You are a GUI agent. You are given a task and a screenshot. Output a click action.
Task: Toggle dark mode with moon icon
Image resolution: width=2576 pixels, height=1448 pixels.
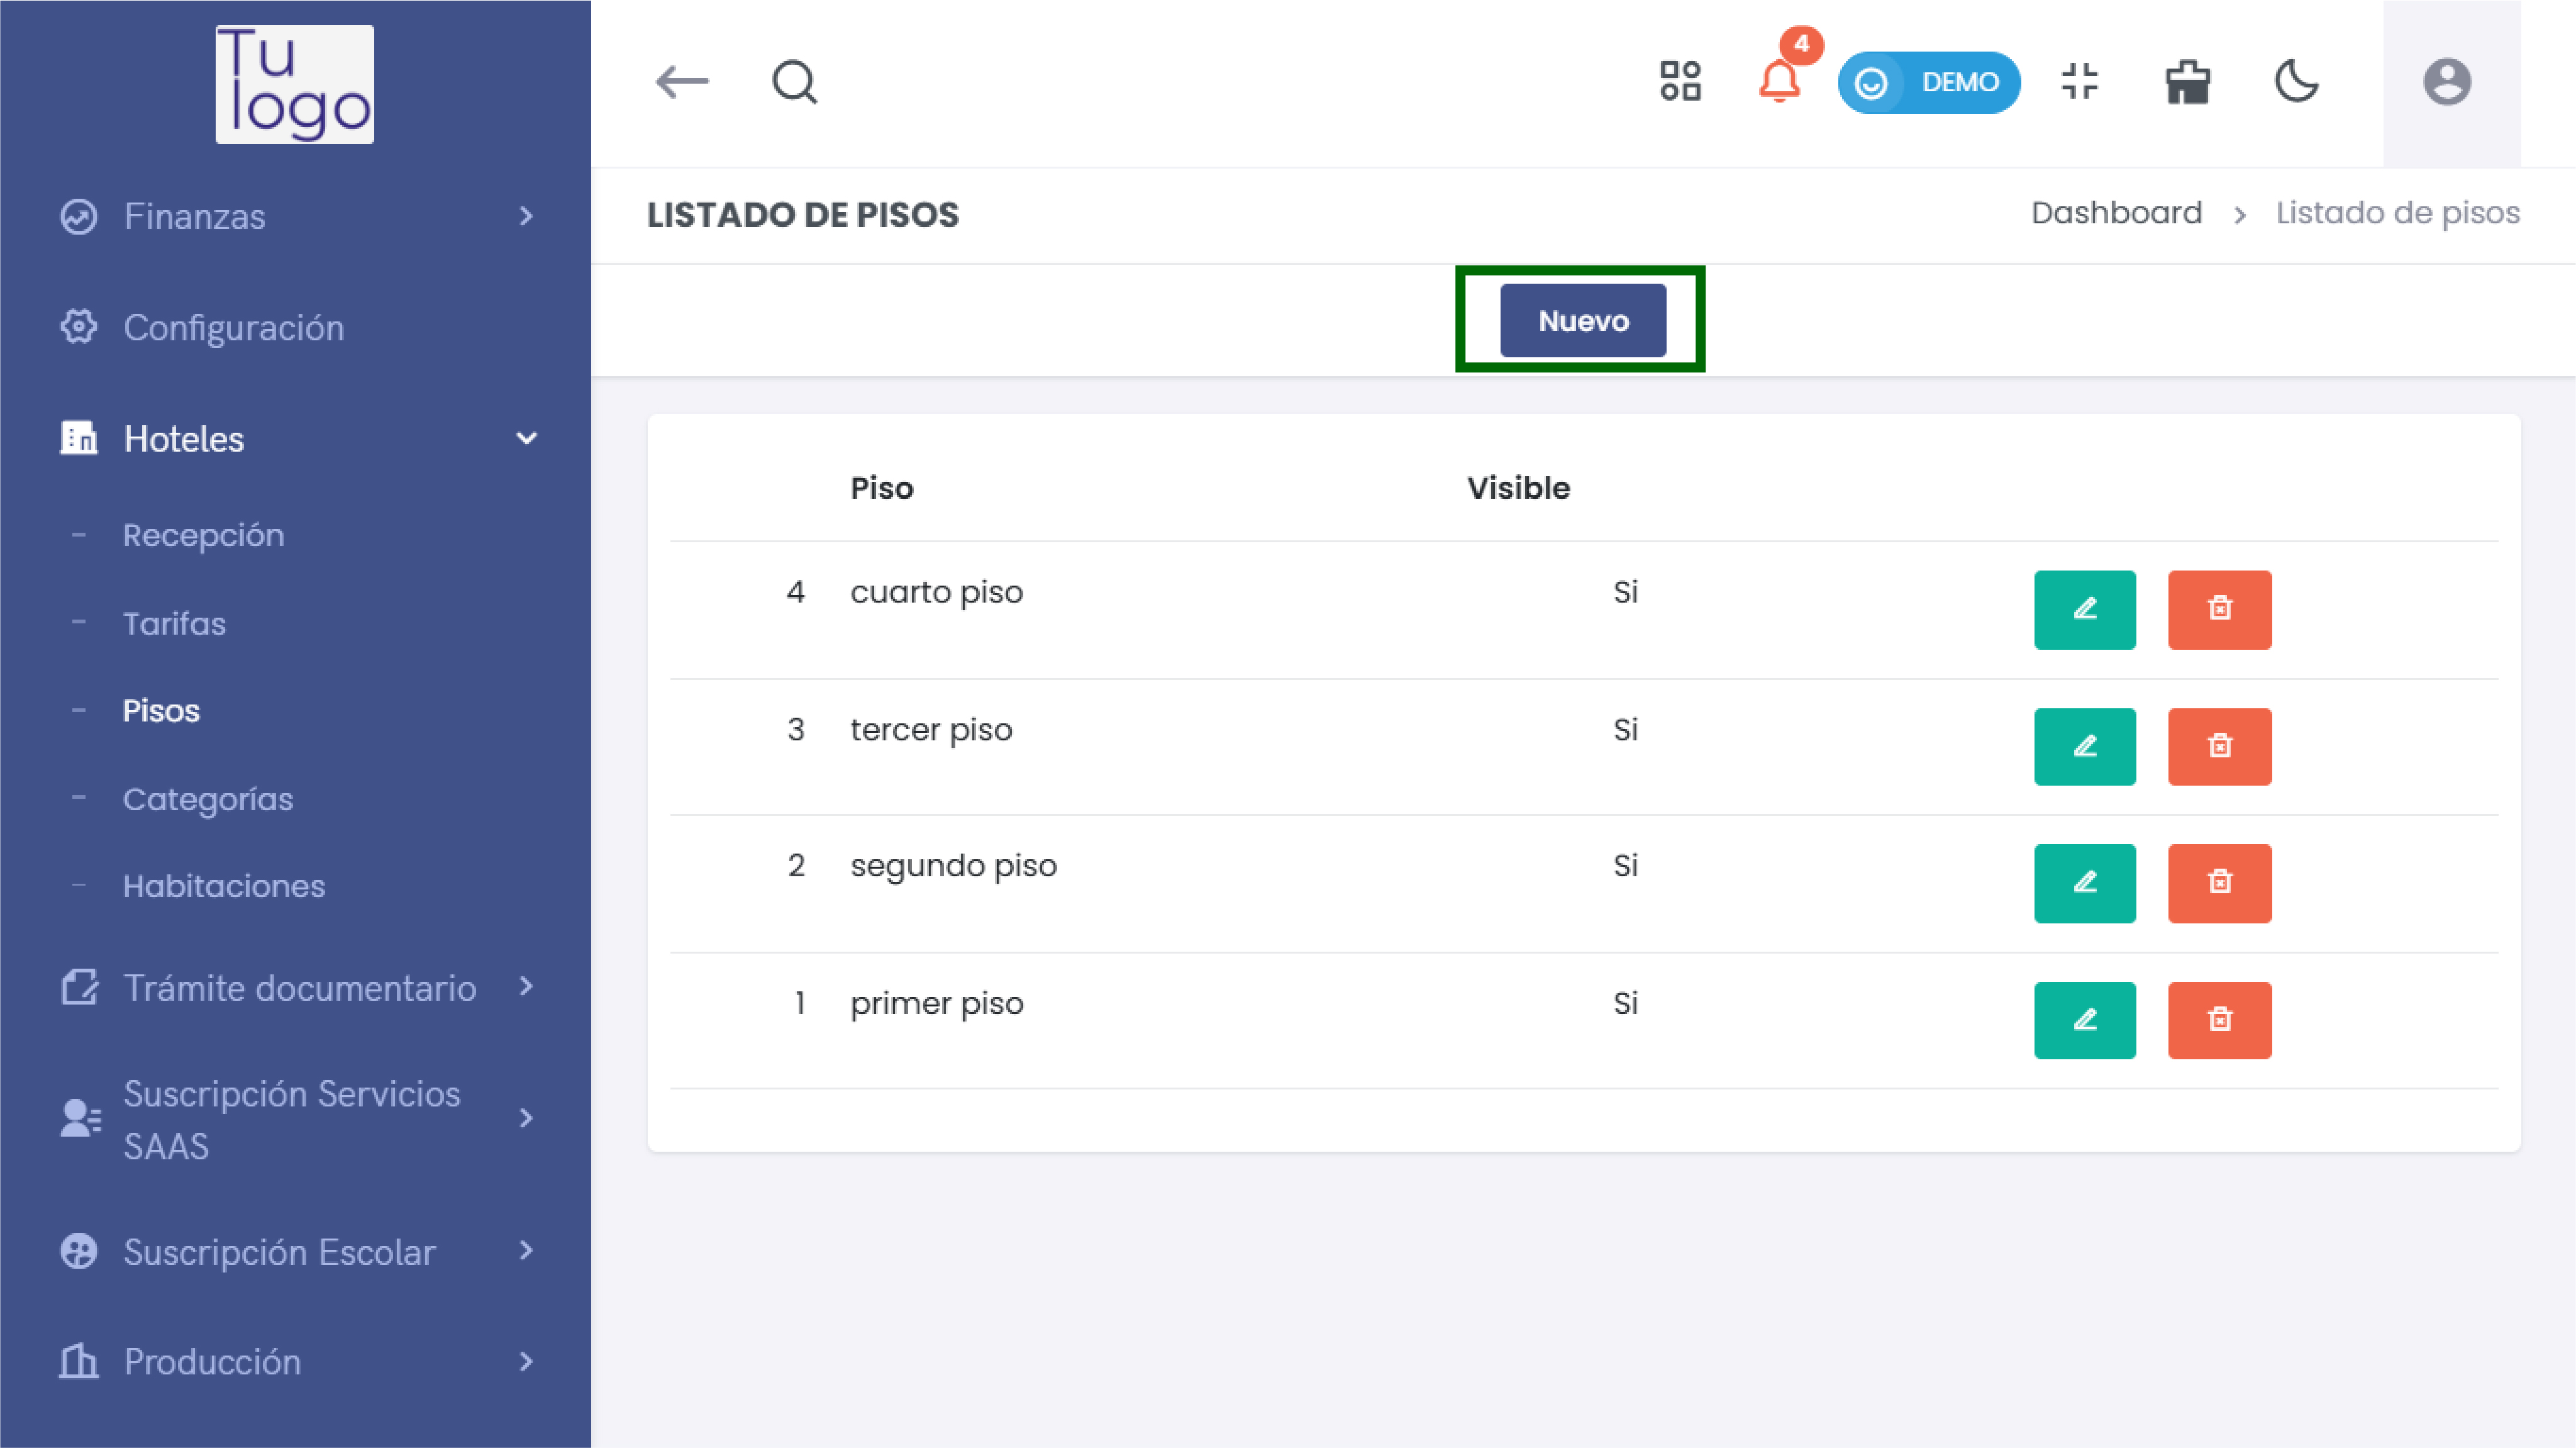pos(2296,82)
